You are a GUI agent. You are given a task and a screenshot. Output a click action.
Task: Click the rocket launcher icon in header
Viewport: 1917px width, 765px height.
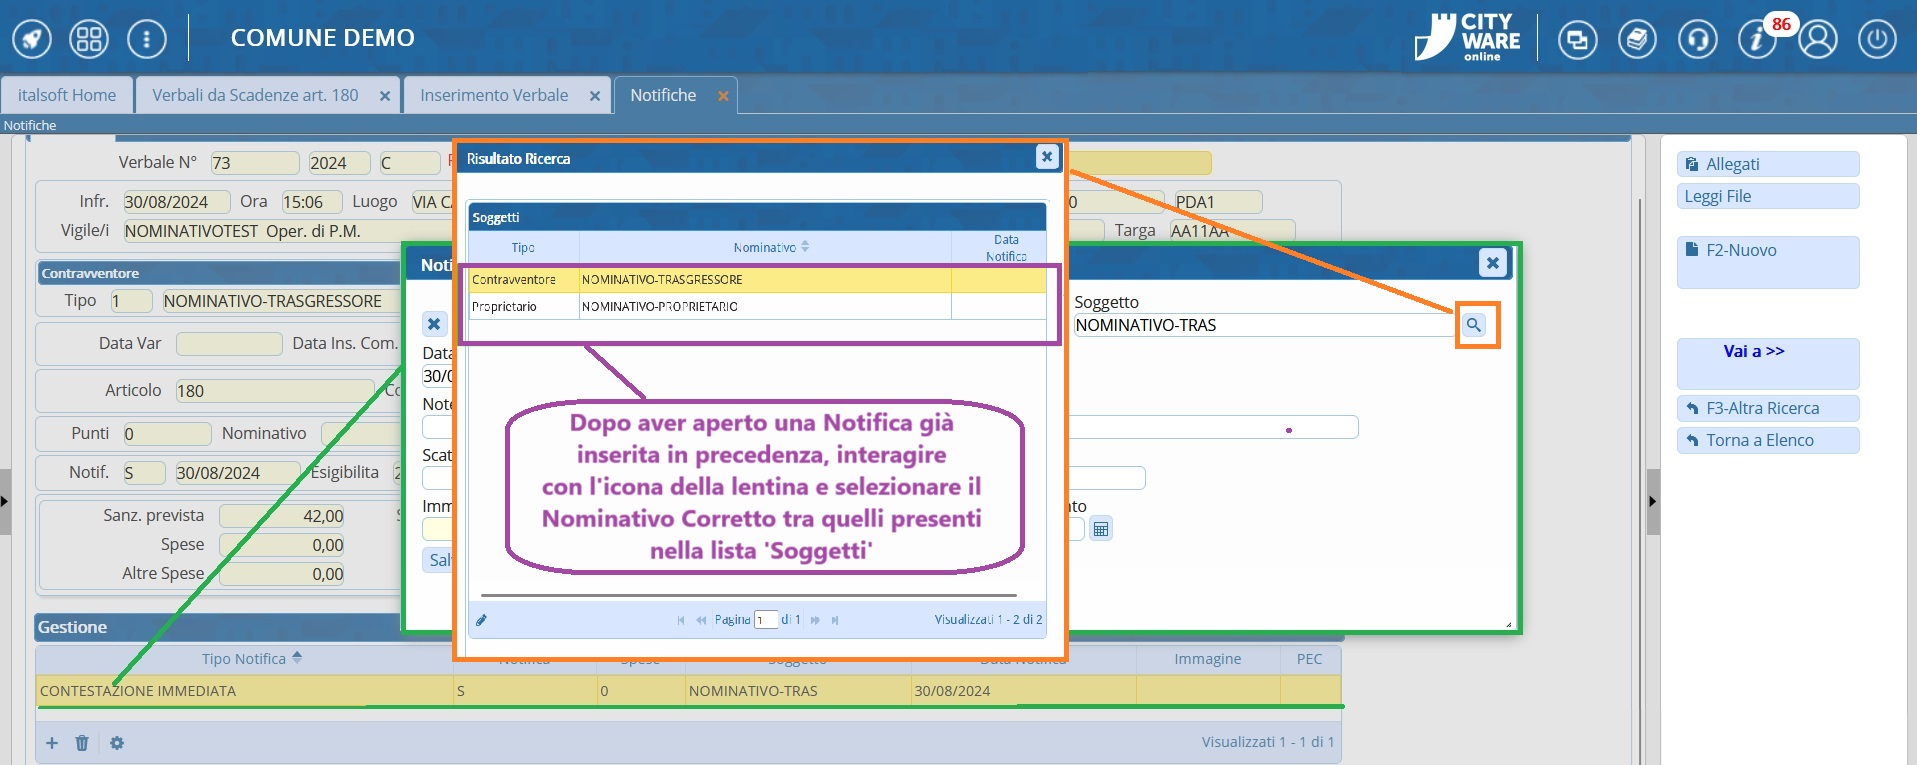[32, 40]
